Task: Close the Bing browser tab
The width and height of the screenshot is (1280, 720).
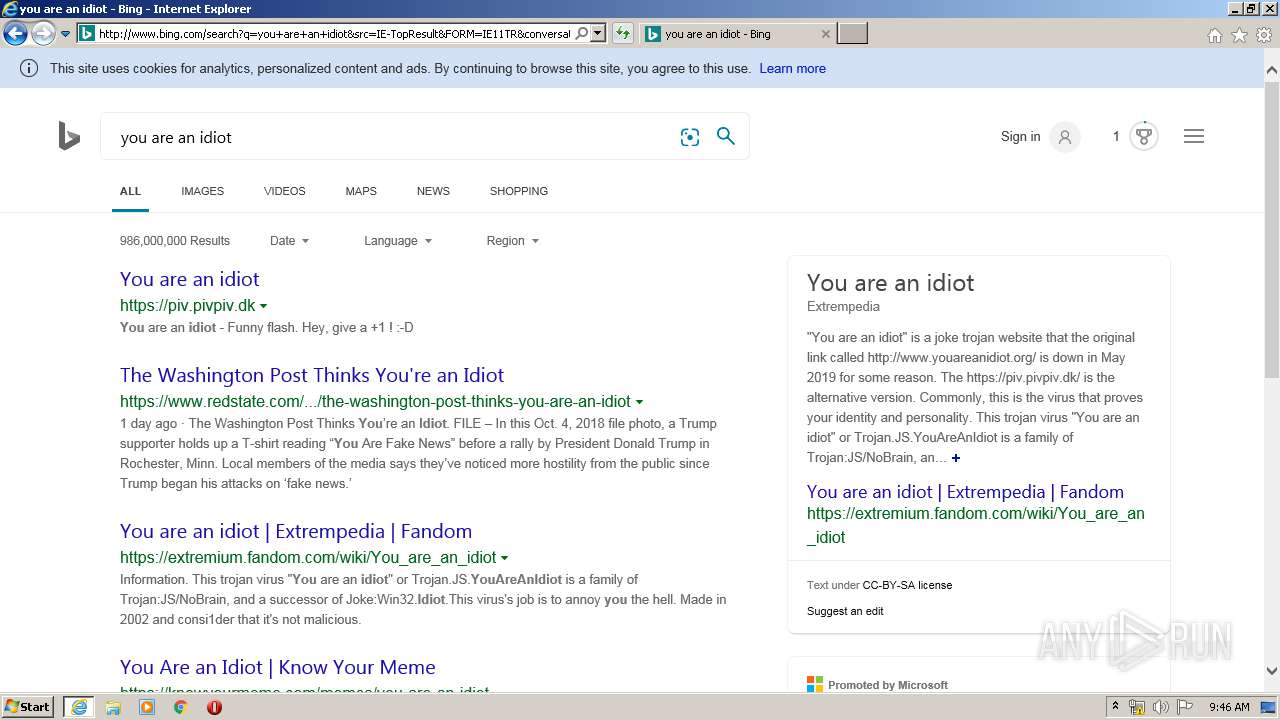Action: 825,34
